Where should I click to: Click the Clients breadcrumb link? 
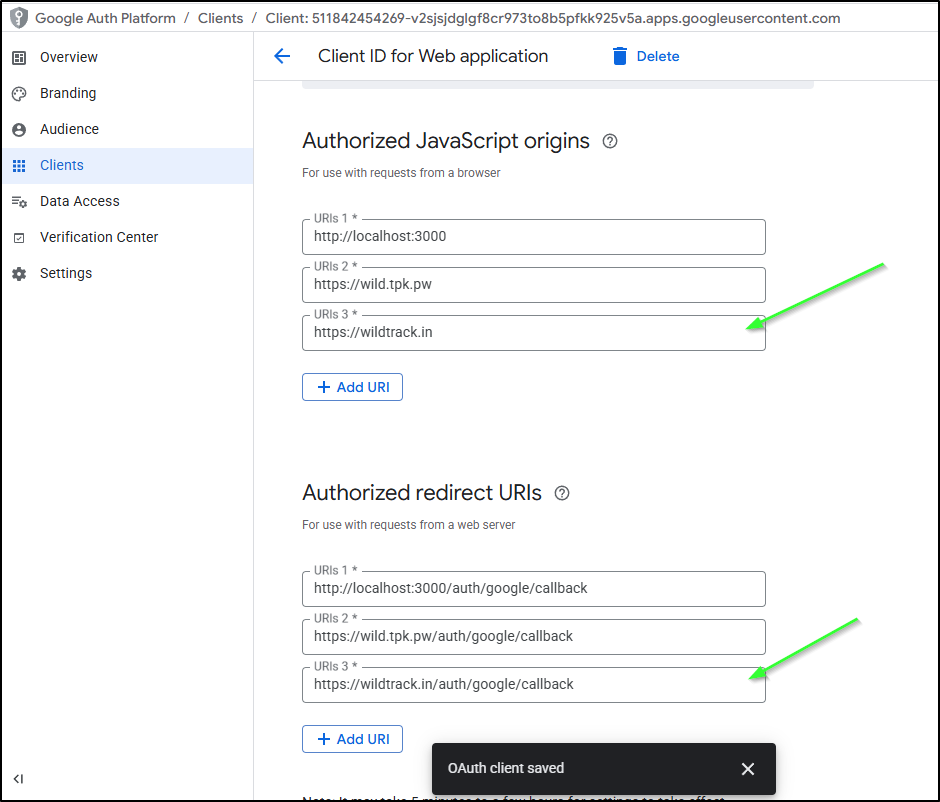tap(219, 18)
